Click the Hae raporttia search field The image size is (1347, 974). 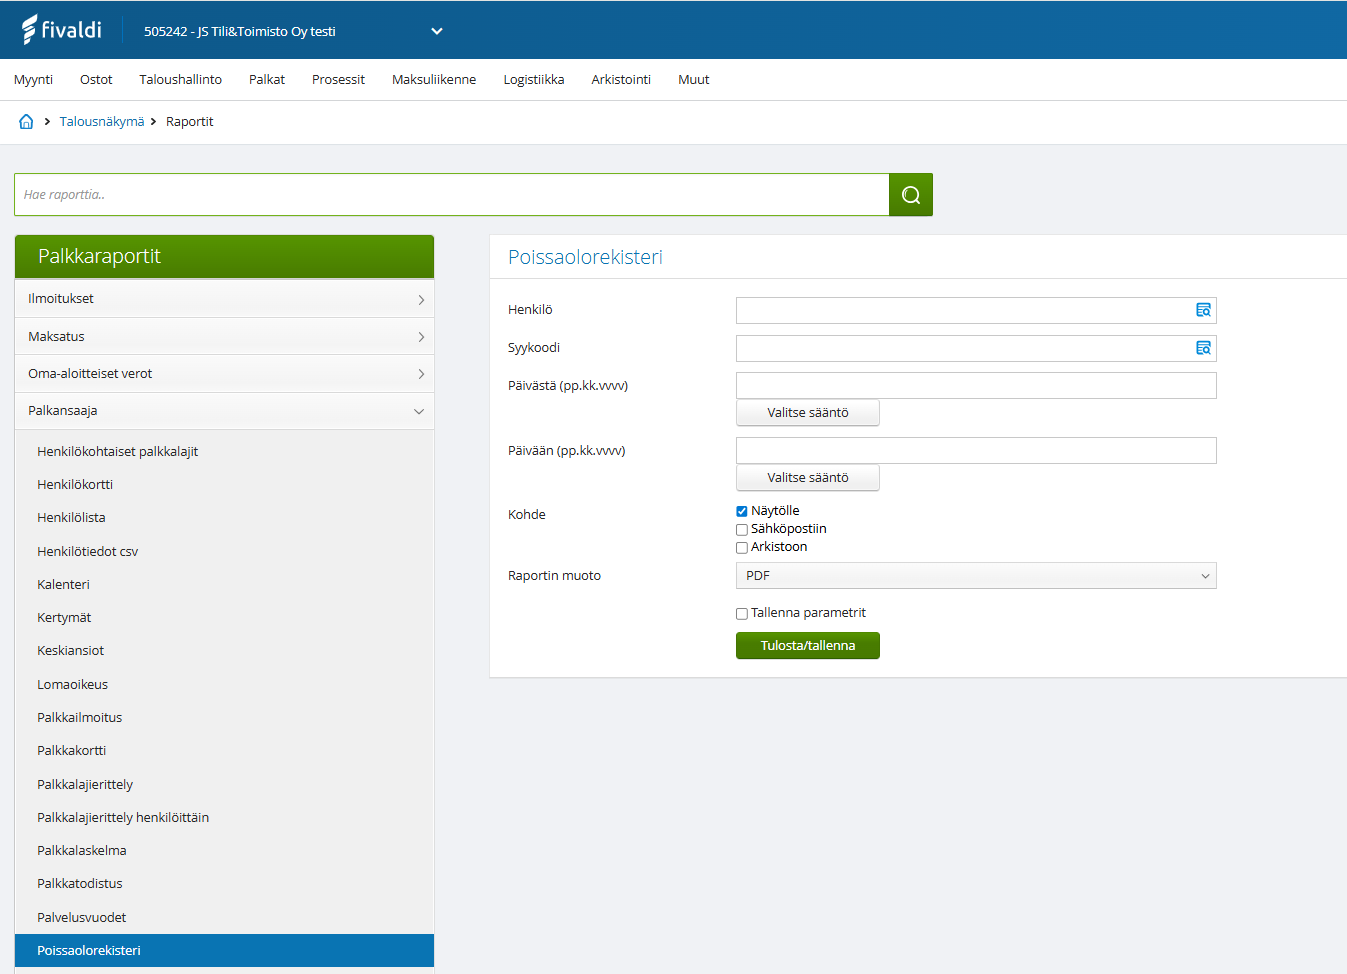452,195
